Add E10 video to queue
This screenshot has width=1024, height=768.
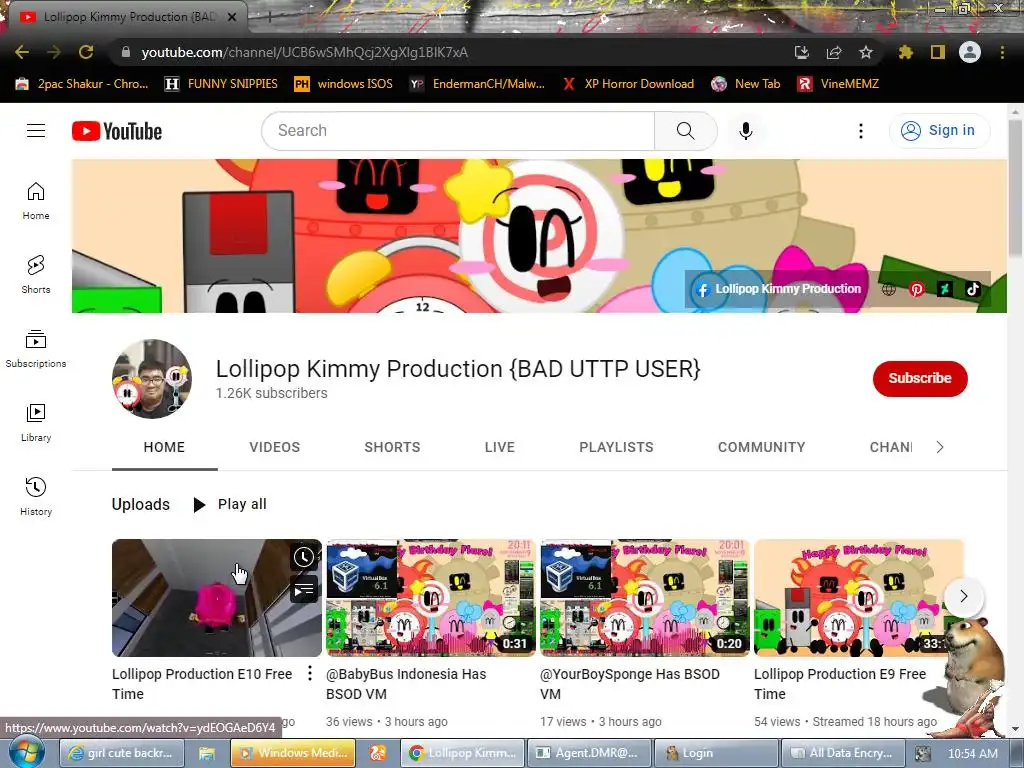pos(304,591)
